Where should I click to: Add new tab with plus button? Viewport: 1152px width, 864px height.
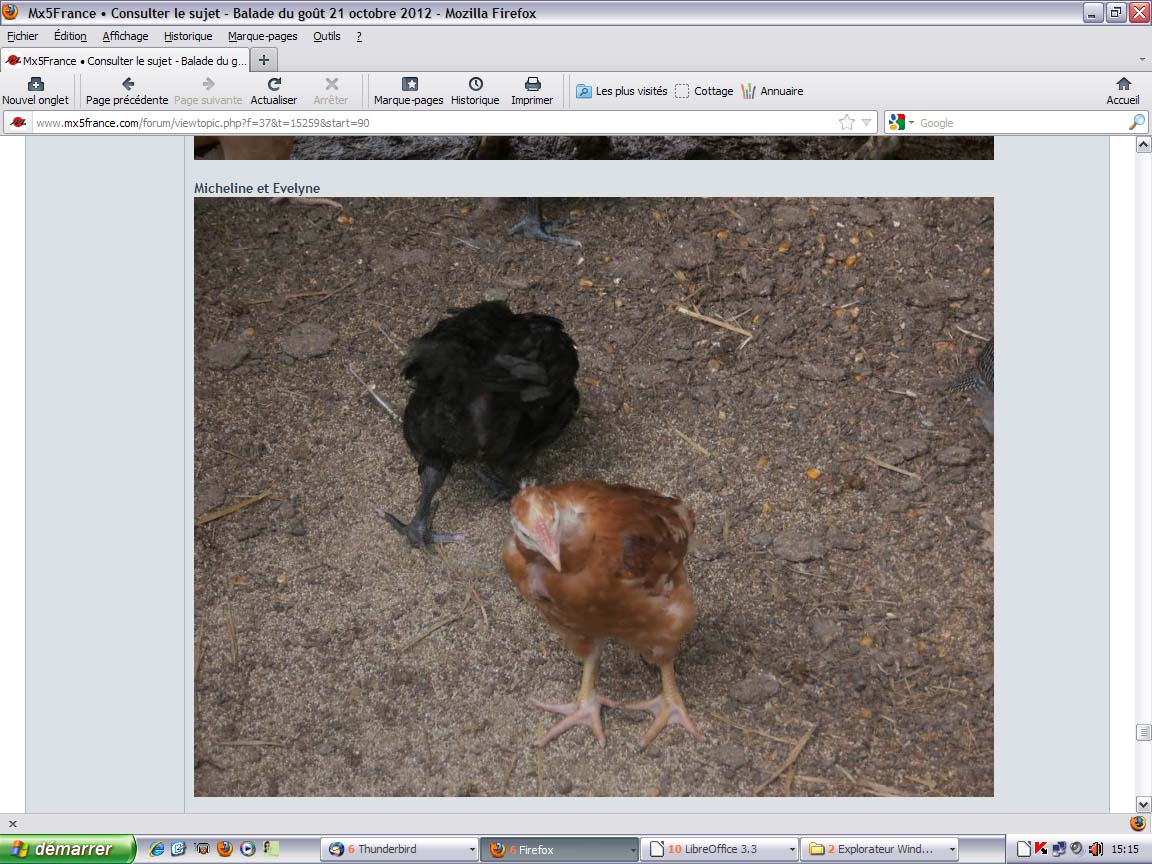click(x=264, y=60)
